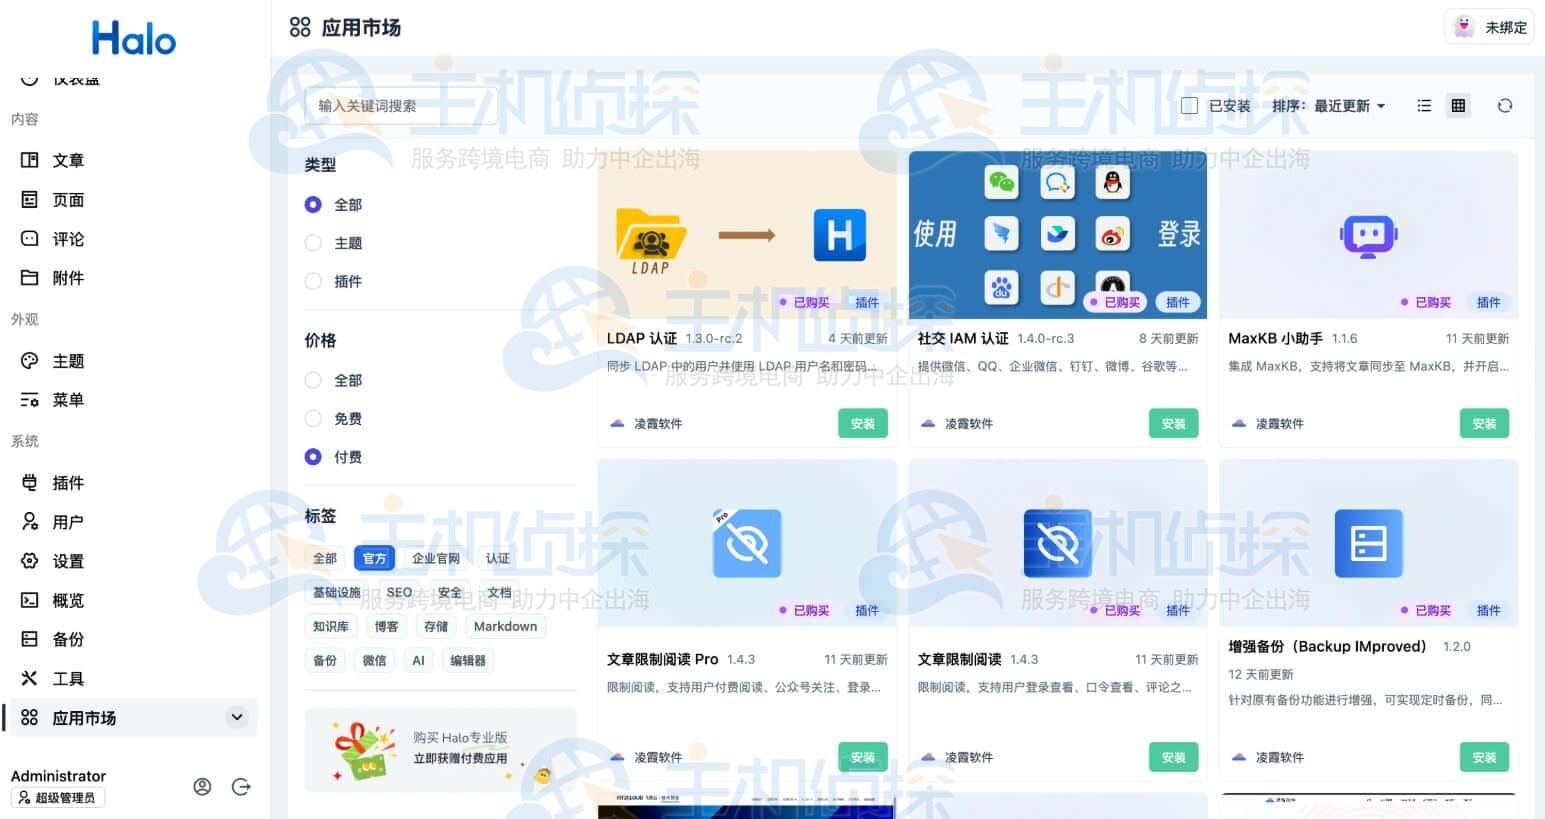This screenshot has width=1545, height=819.
Task: Open the 菜单 menus page
Action: 68,400
